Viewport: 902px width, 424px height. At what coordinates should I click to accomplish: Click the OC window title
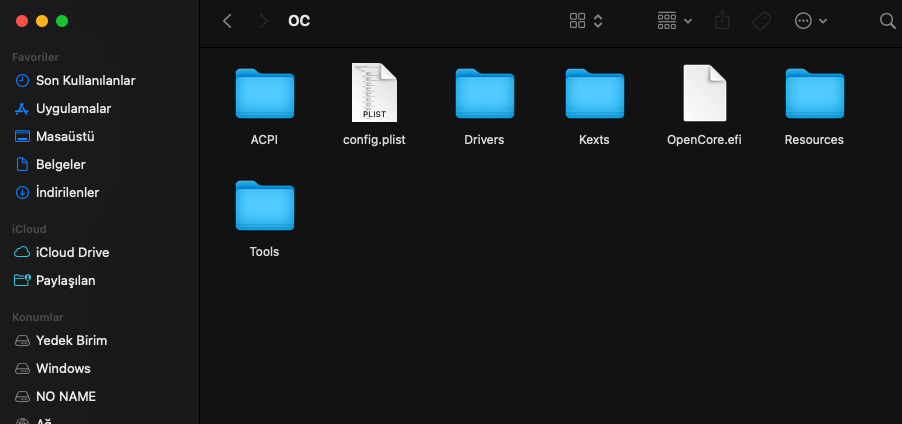click(x=299, y=21)
